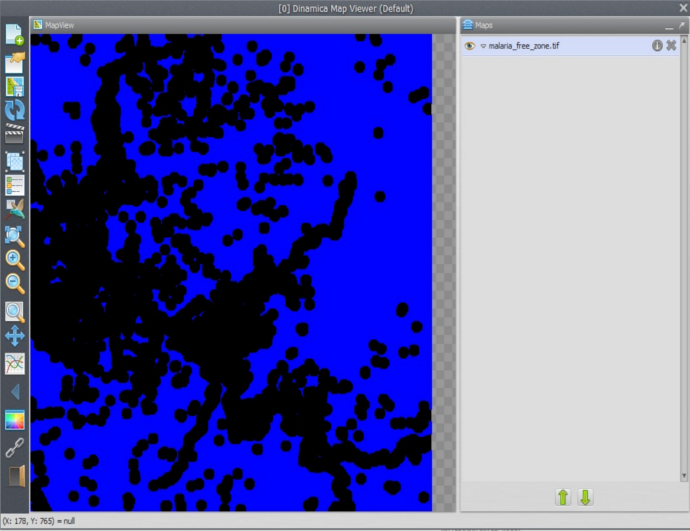Screen dimensions: 690x531
Task: Reload the map with the blue refresh arrows
Action: pyautogui.click(x=15, y=111)
